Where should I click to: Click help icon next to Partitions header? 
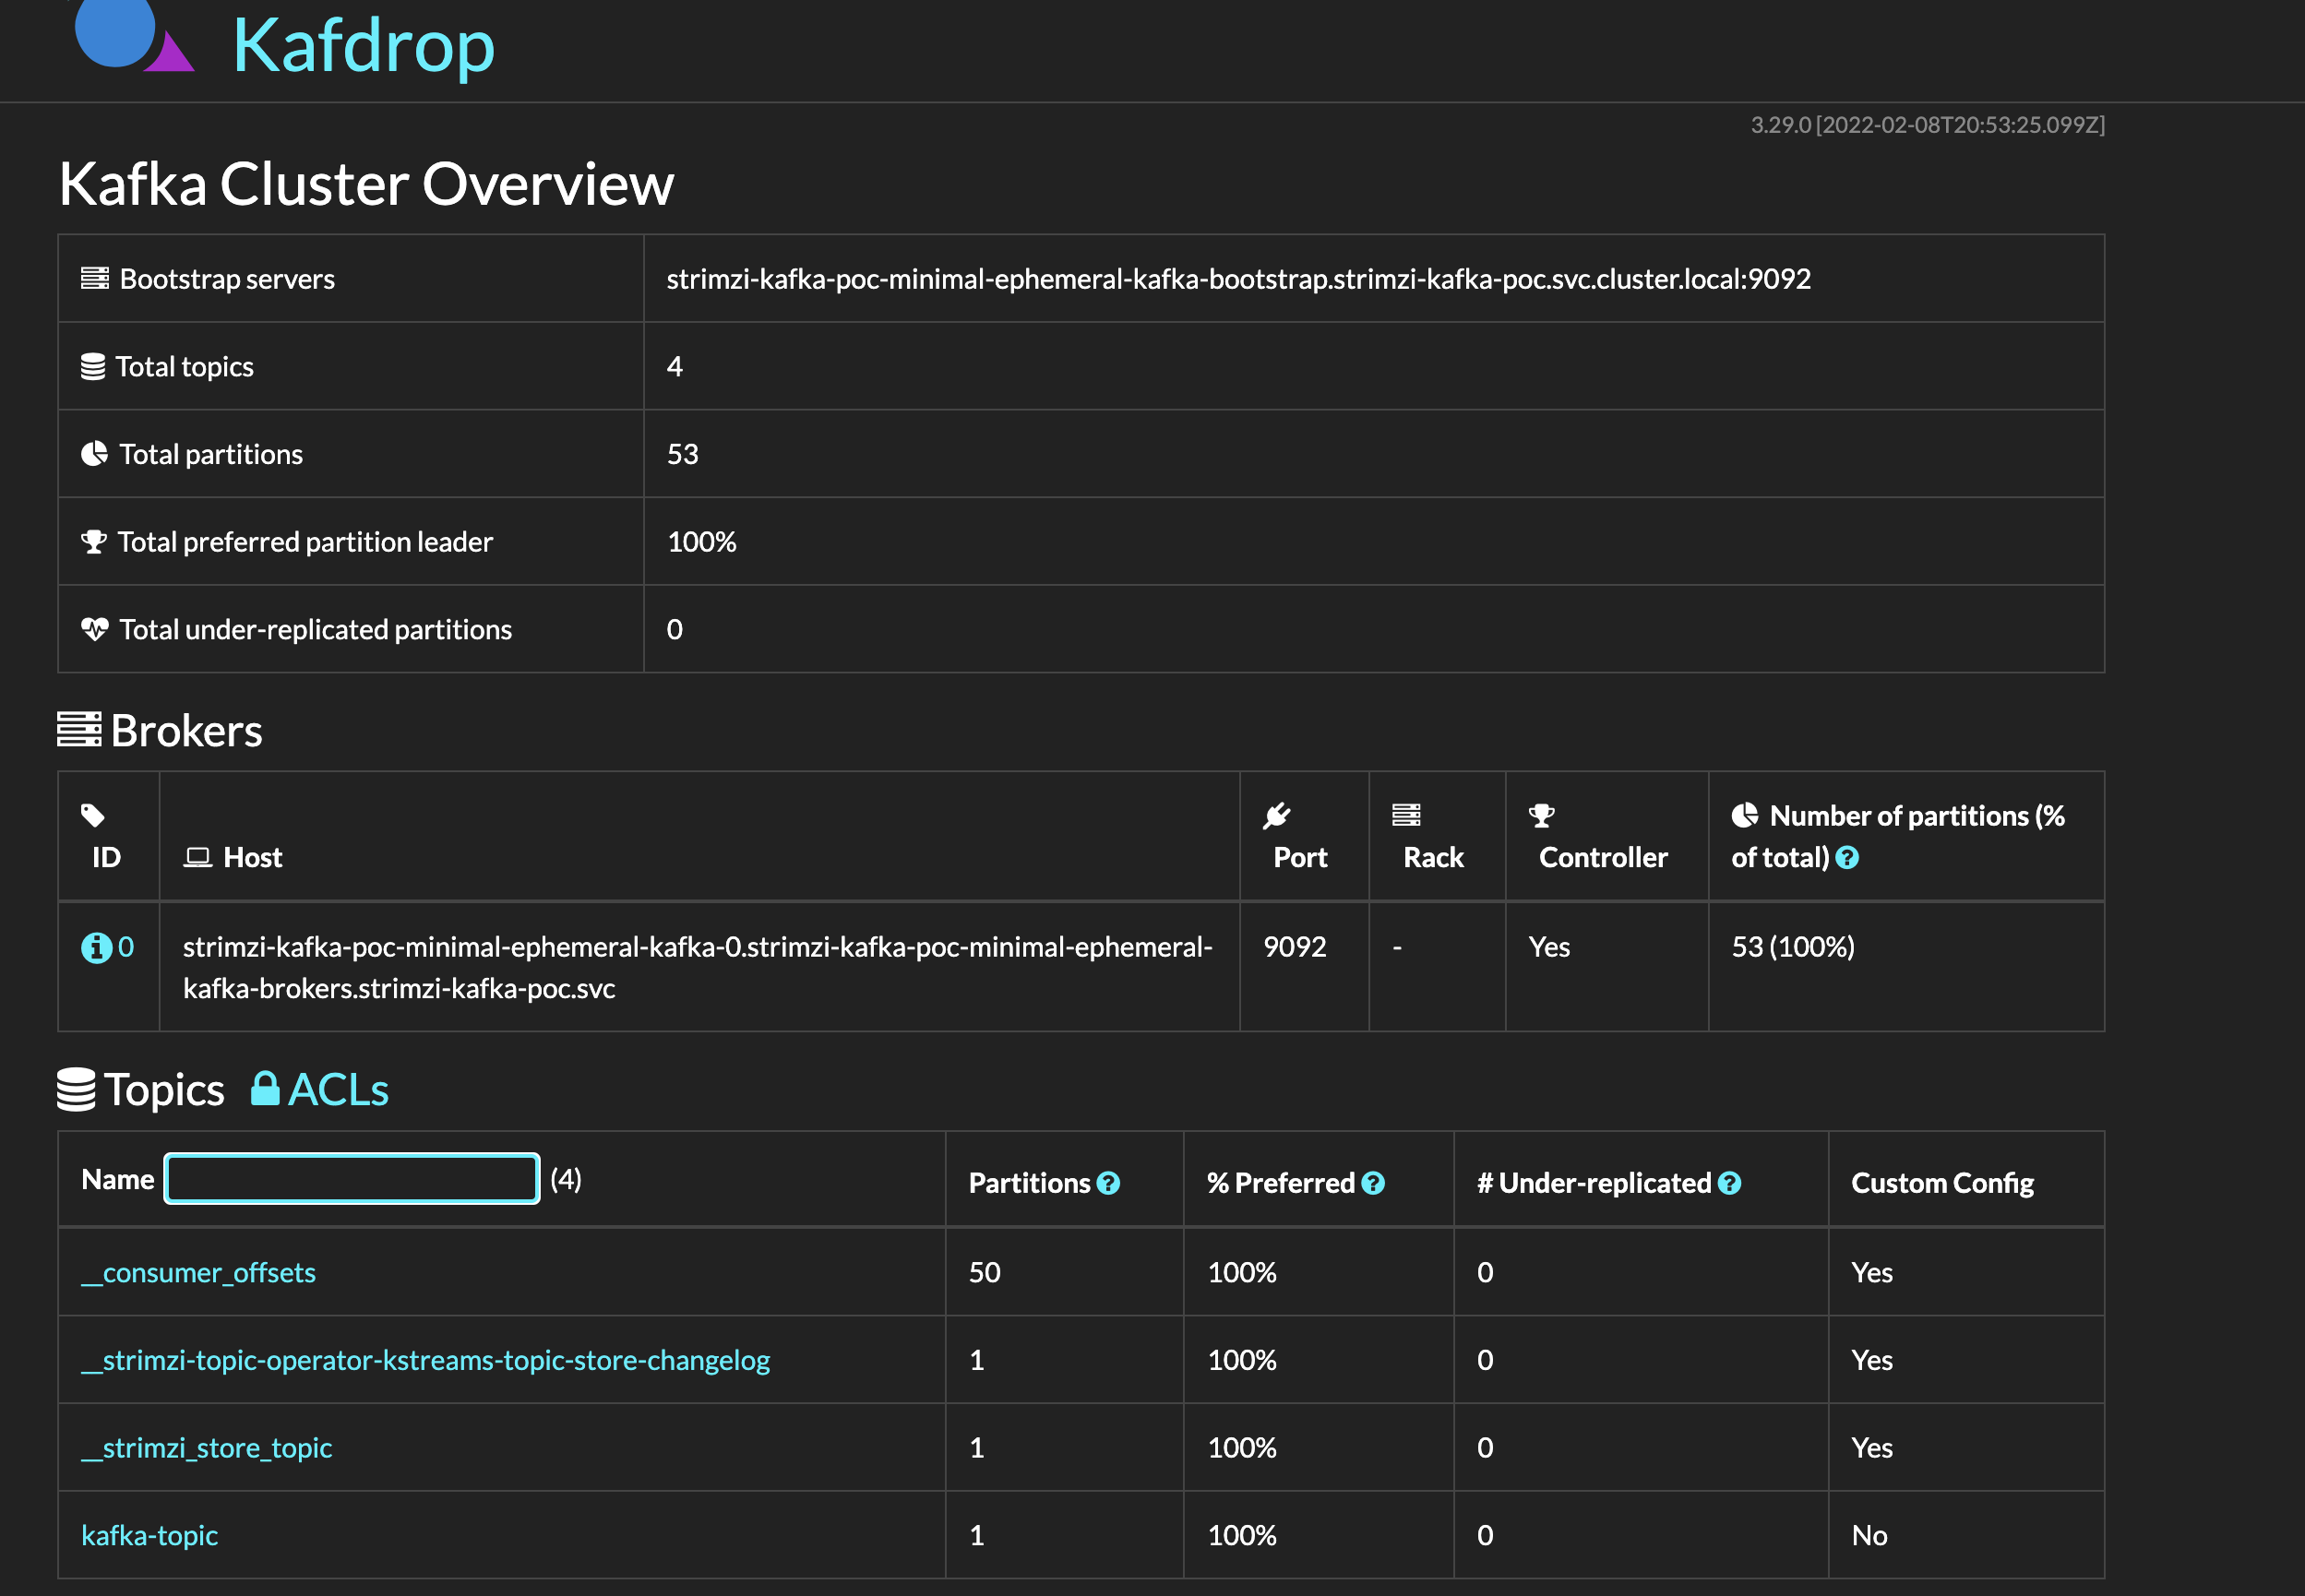[1108, 1183]
